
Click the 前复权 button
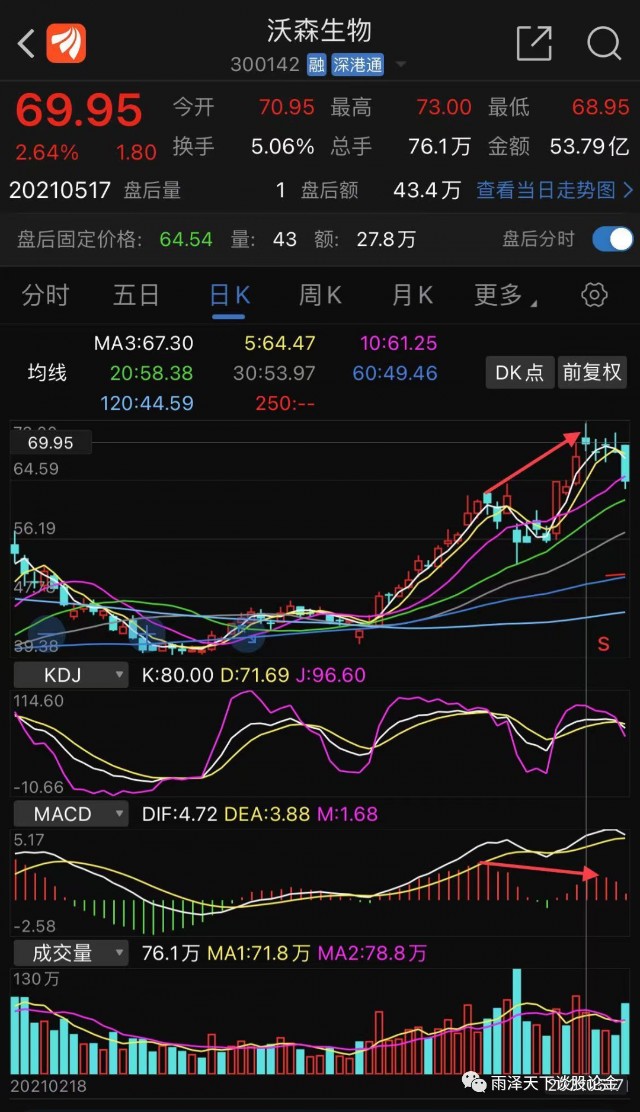(592, 372)
